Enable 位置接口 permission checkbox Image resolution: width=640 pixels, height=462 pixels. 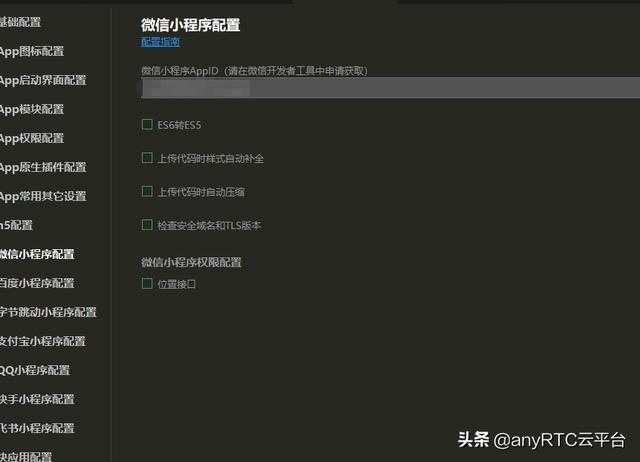pyautogui.click(x=147, y=283)
